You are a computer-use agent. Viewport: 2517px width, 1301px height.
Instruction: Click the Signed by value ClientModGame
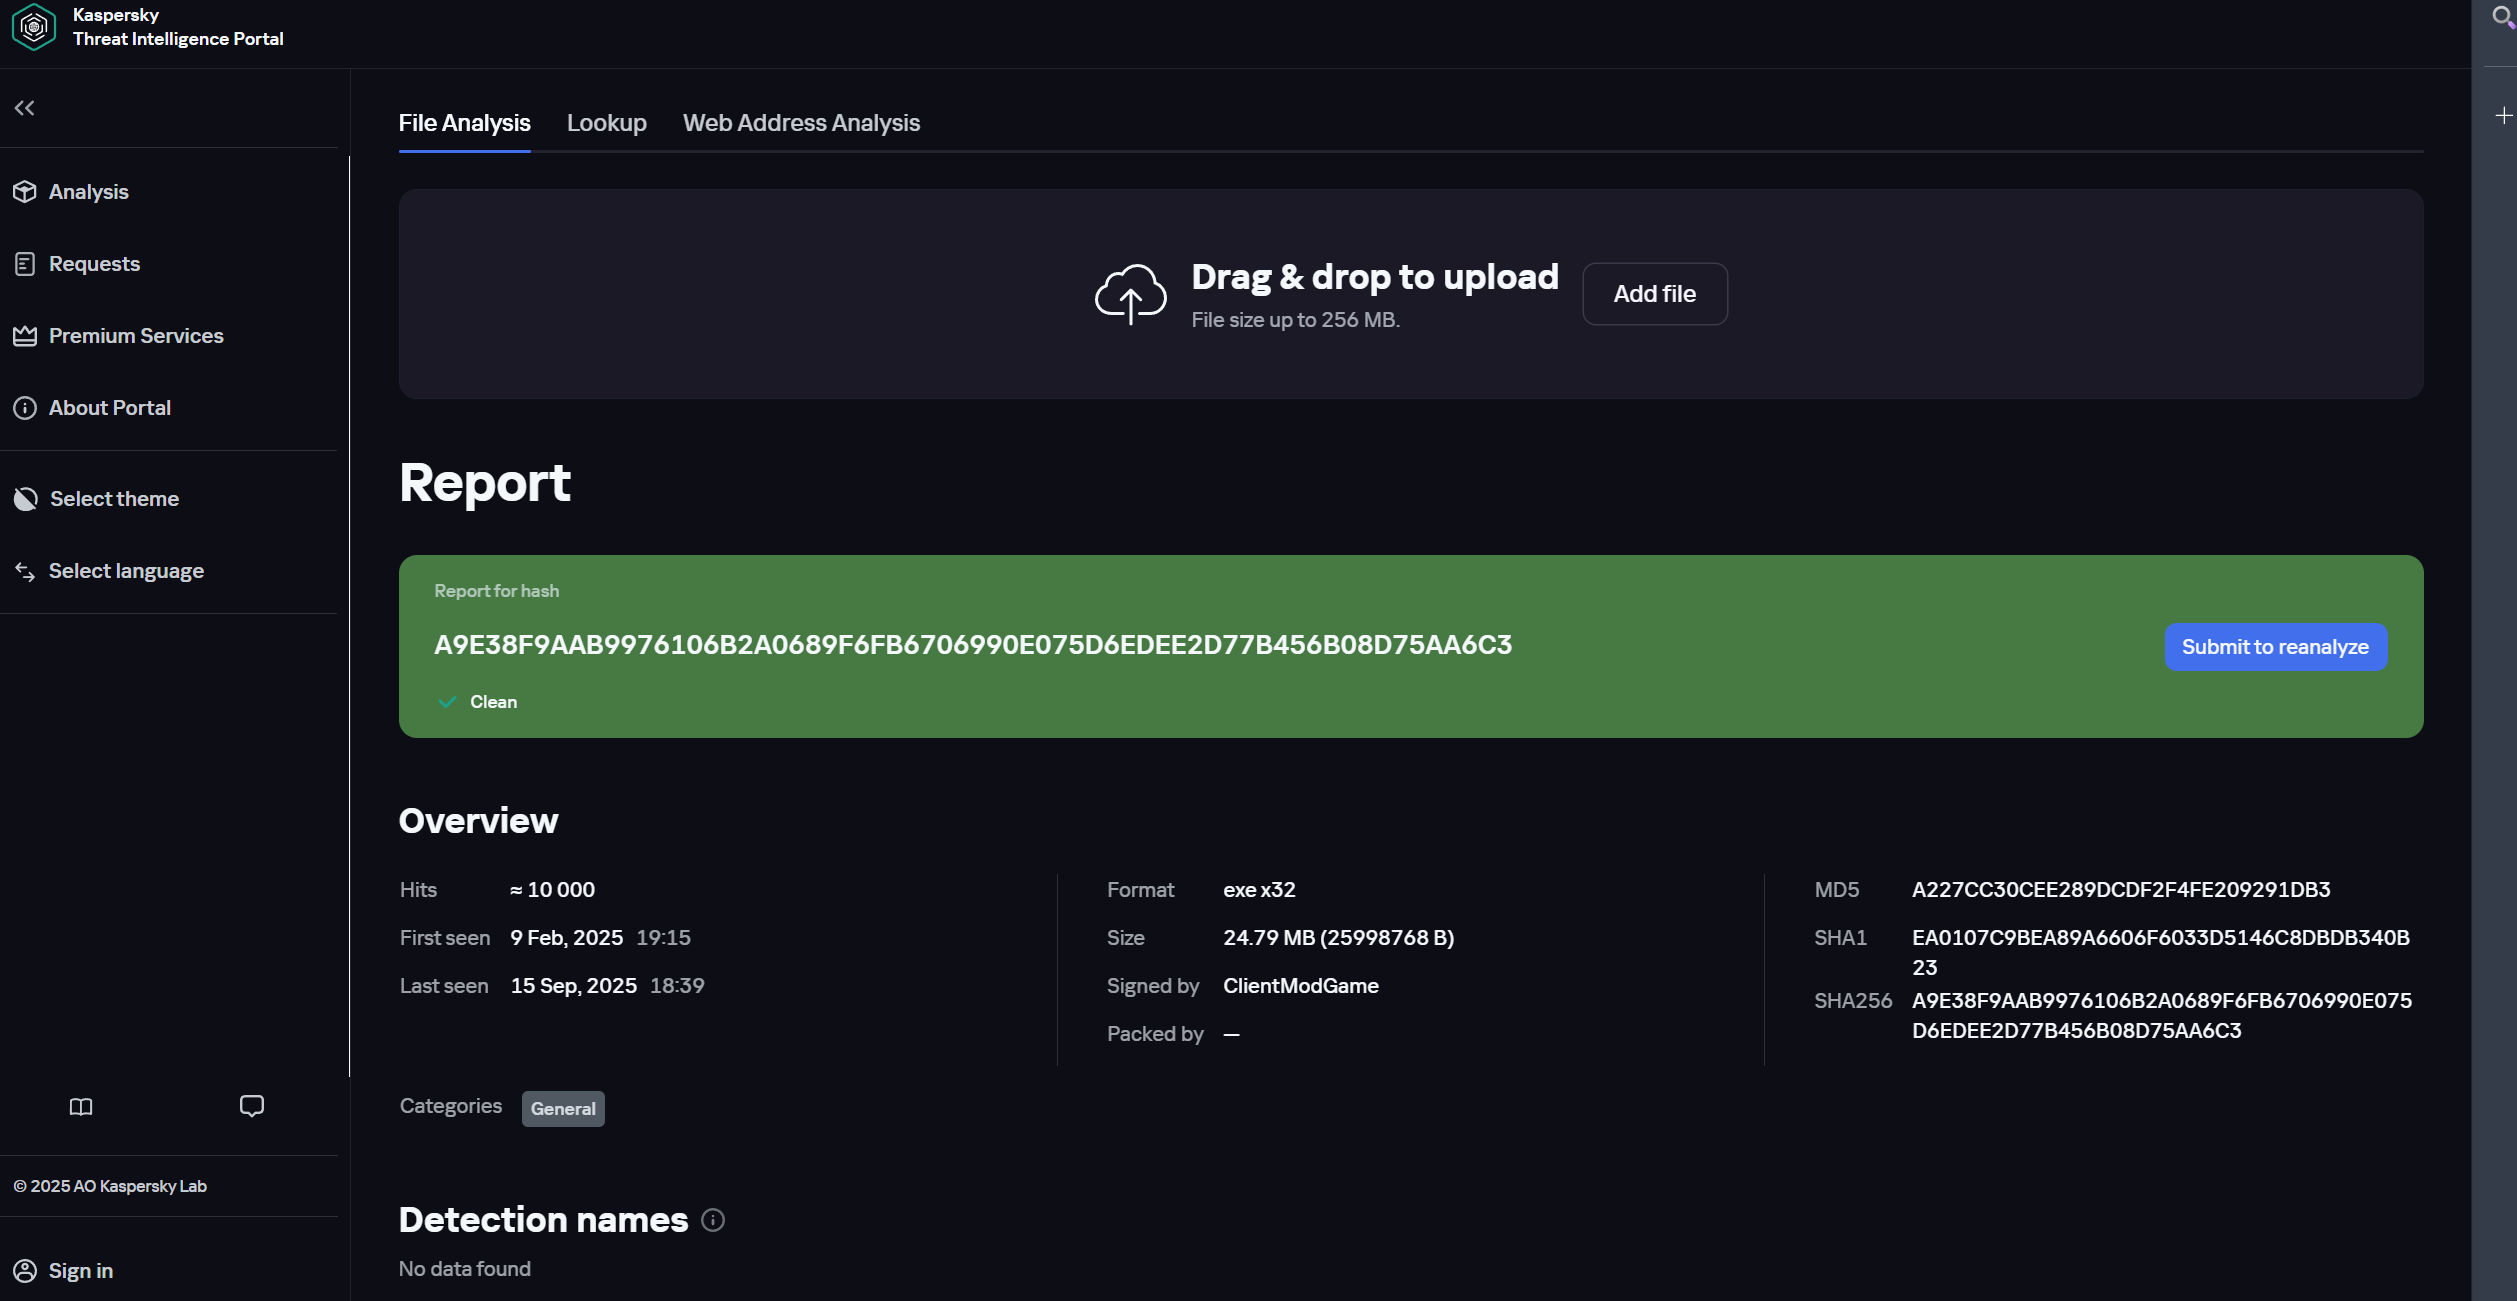coord(1301,986)
